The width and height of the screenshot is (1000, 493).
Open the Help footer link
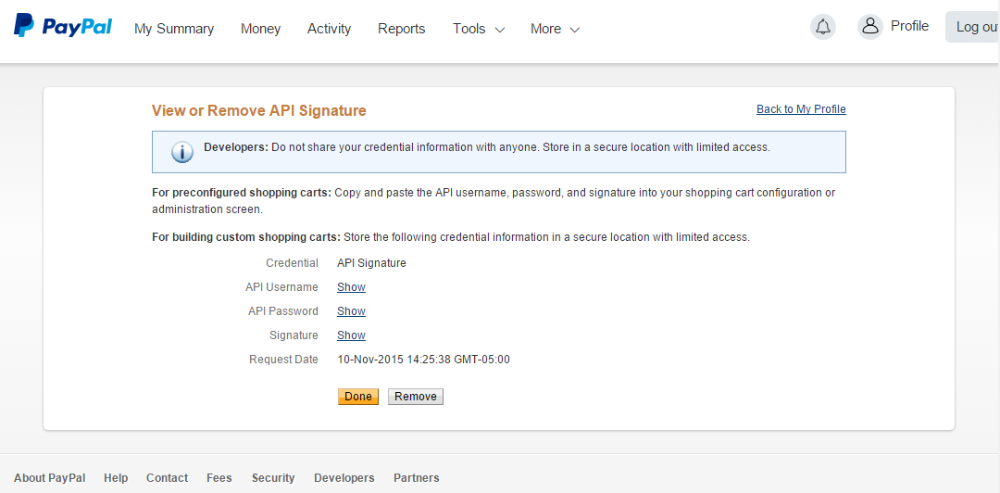(x=115, y=478)
